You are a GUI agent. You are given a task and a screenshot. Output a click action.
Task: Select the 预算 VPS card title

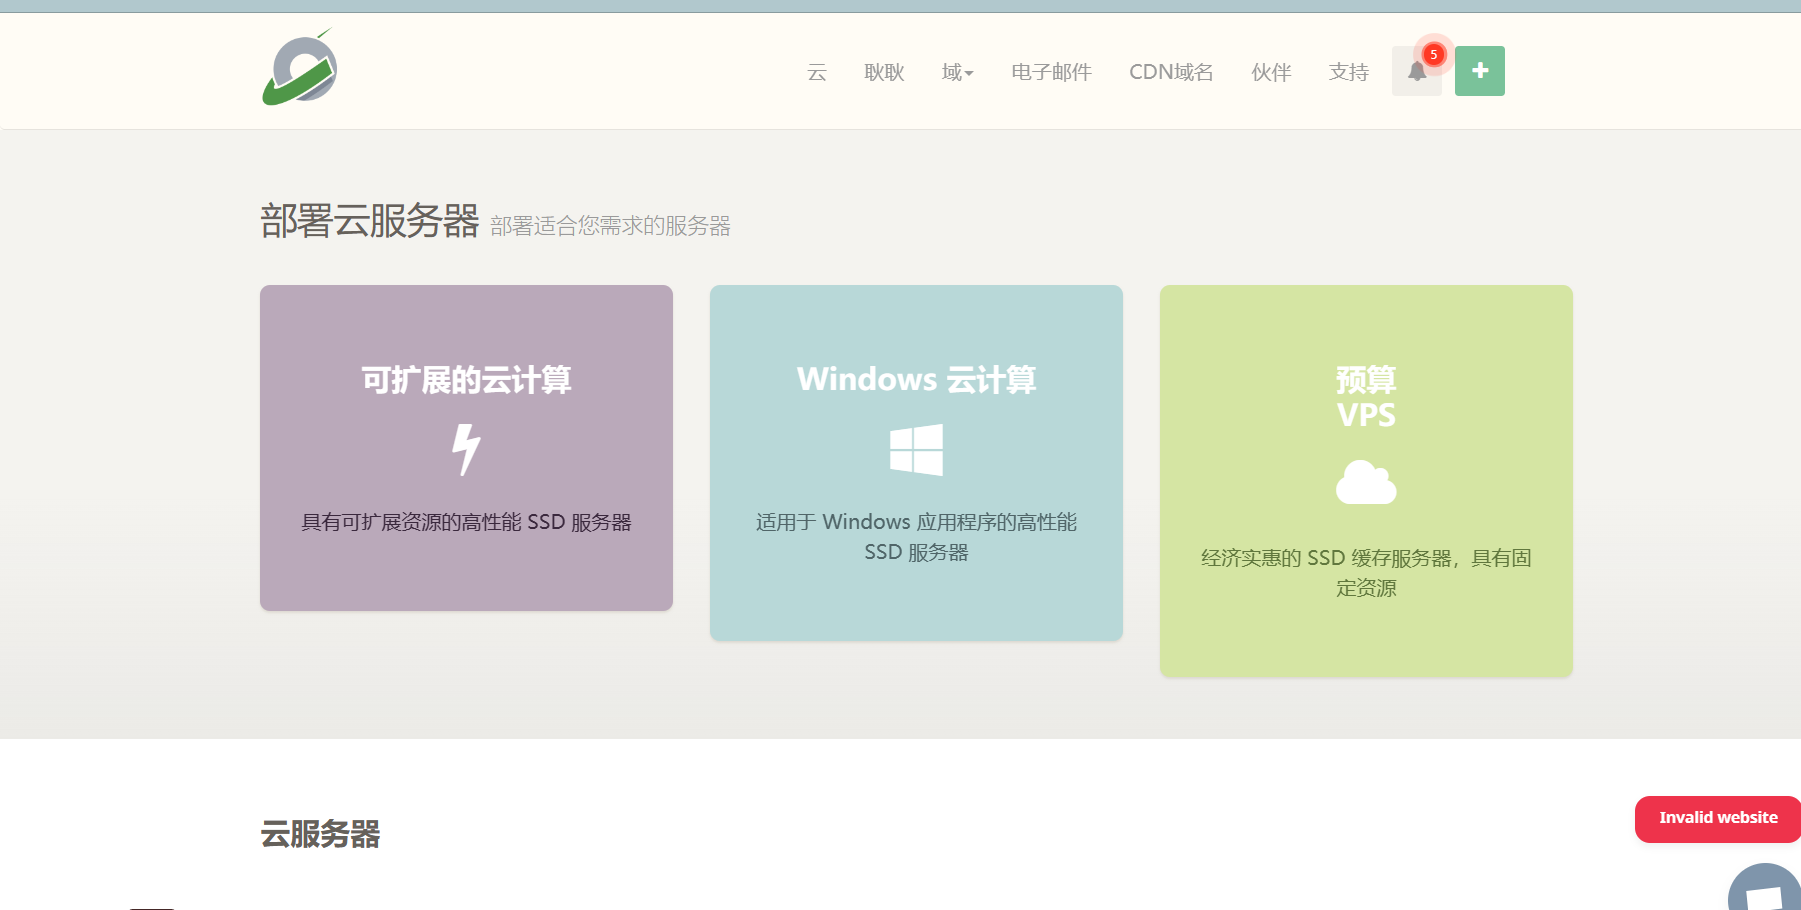pos(1365,397)
